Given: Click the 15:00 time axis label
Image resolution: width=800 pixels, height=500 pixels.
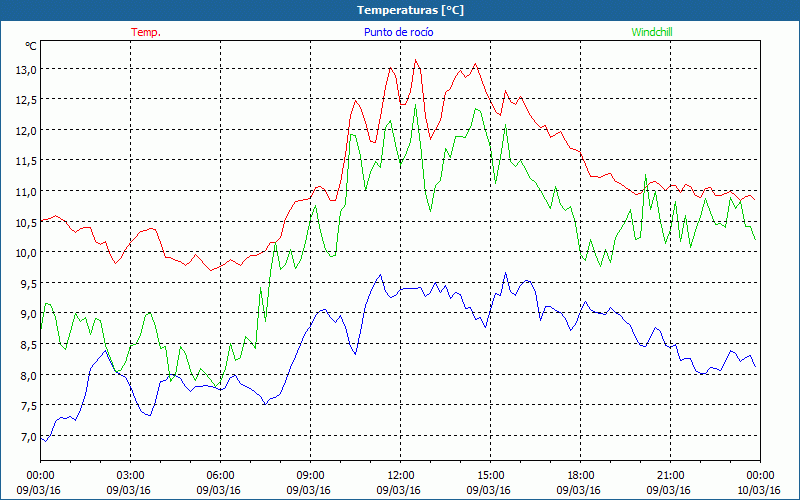Looking at the screenshot, I should [x=490, y=476].
